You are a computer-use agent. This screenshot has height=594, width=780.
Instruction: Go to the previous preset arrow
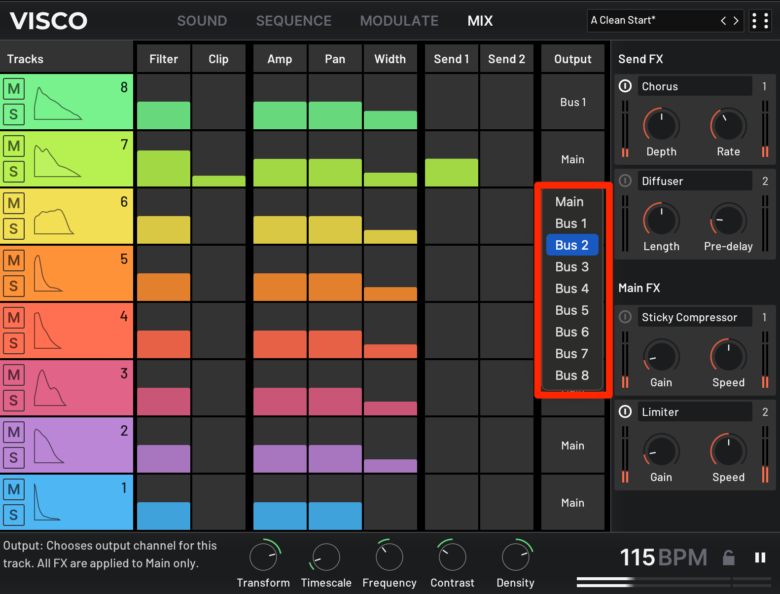point(725,20)
